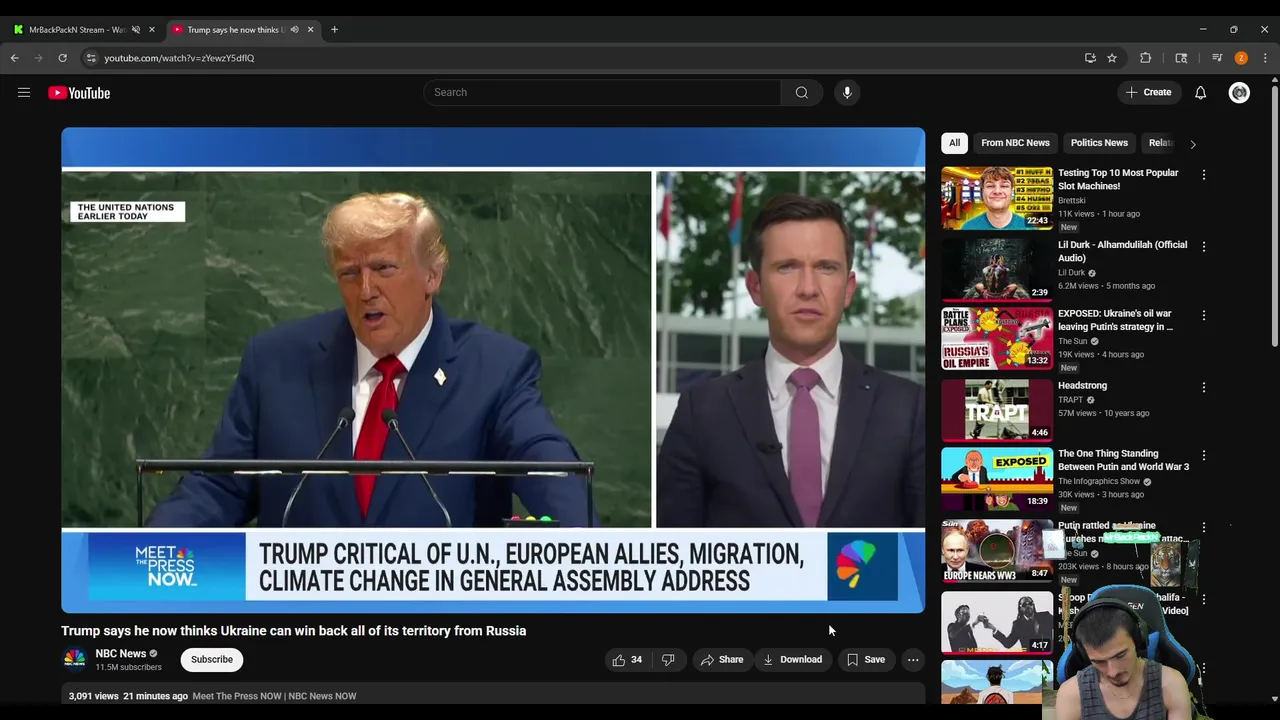Click the search magnifier button
Image resolution: width=1280 pixels, height=720 pixels.
801,93
